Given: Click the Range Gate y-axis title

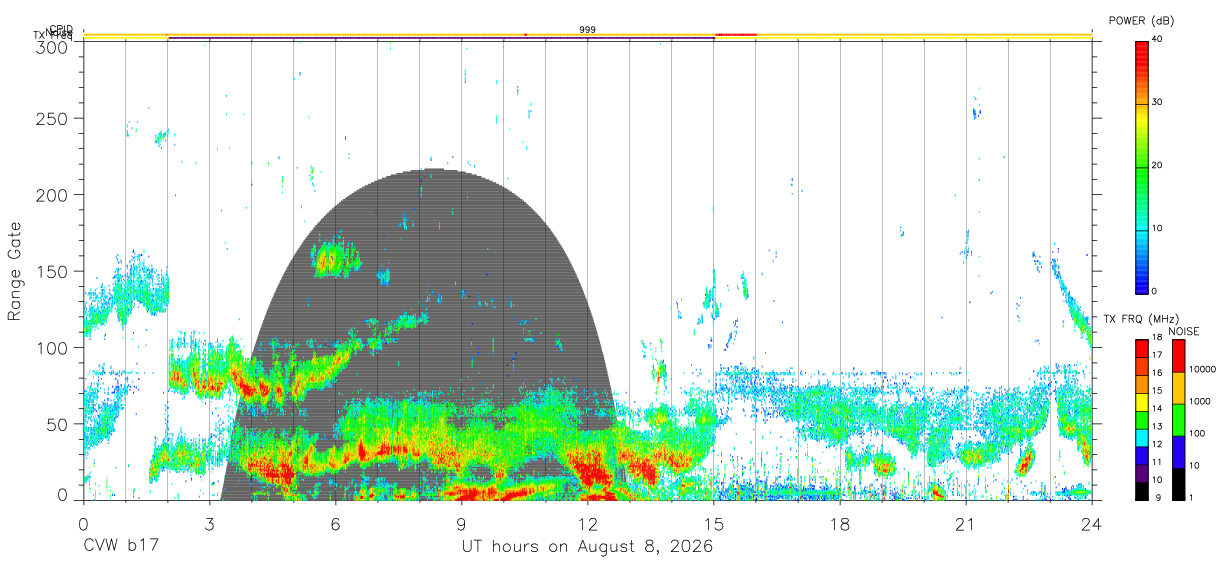Looking at the screenshot, I should [15, 272].
